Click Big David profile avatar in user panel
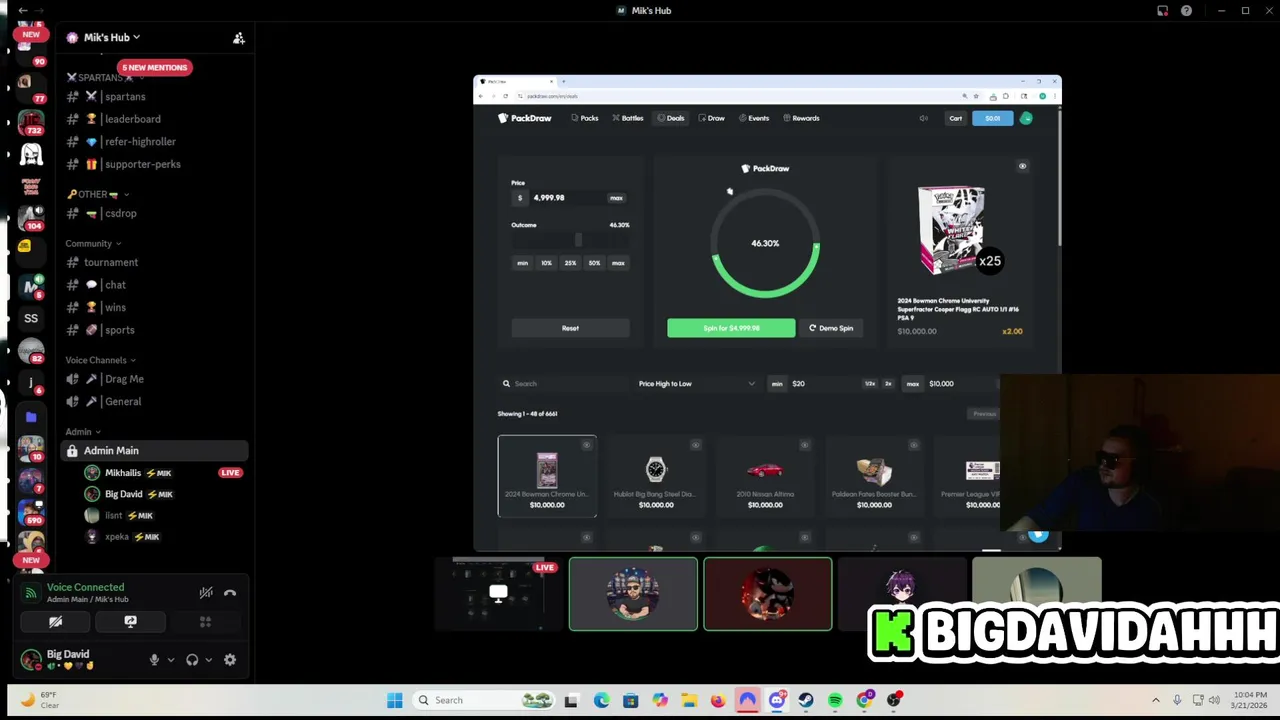Image resolution: width=1280 pixels, height=720 pixels. click(31, 660)
